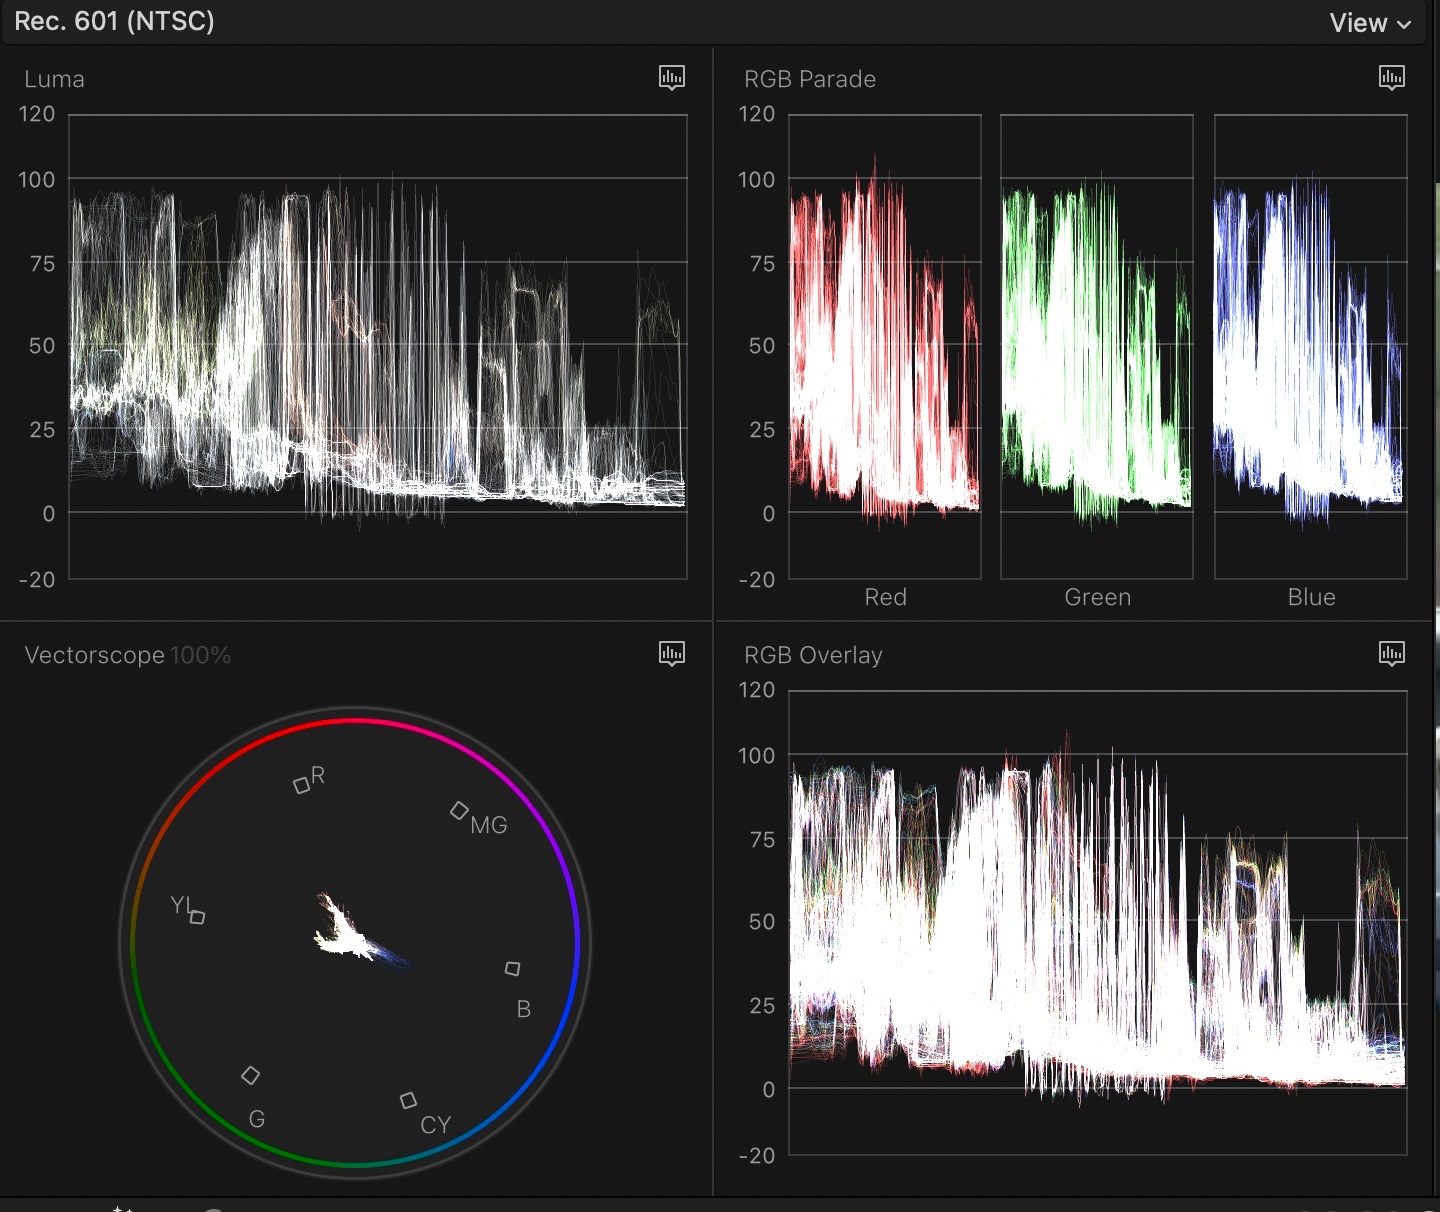Click the white trace in the Vectorscope center
1440x1212 pixels.
pyautogui.click(x=350, y=935)
